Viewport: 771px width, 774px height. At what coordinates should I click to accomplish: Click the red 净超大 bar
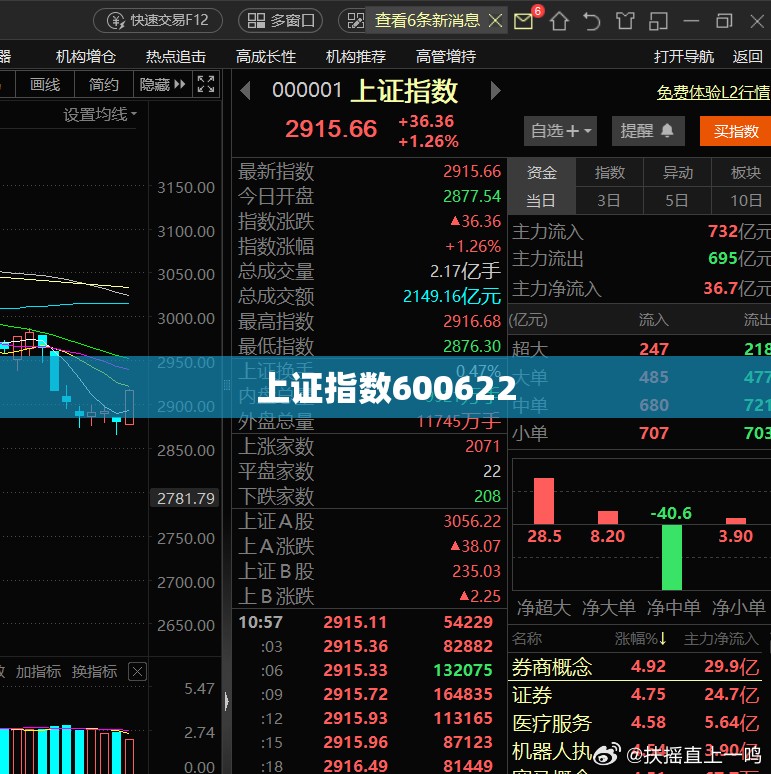point(544,501)
